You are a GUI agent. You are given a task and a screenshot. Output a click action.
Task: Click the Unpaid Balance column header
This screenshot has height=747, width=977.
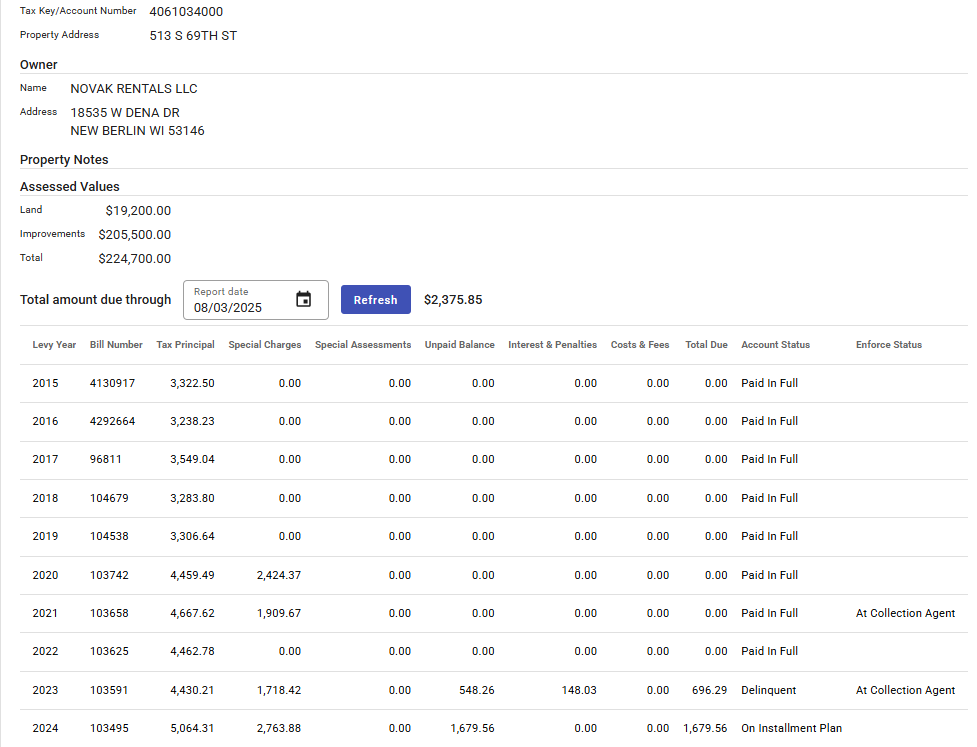(x=459, y=345)
